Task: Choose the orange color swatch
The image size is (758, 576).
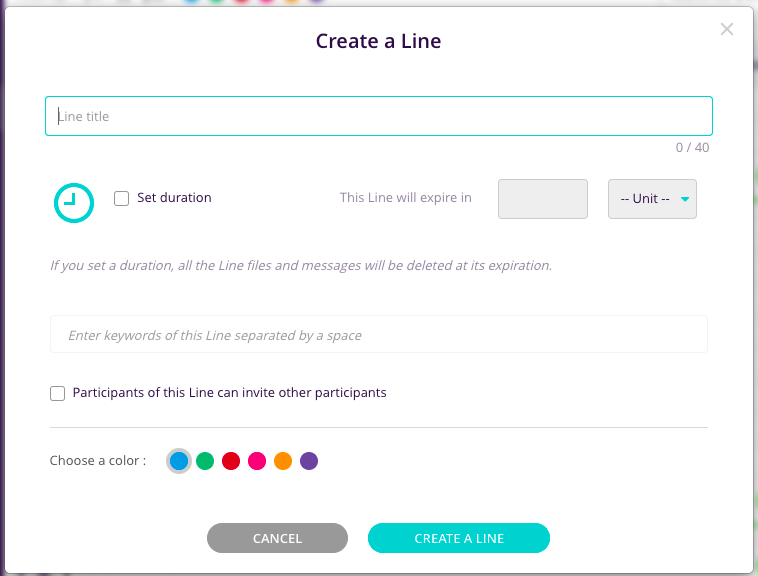Action: [x=283, y=461]
